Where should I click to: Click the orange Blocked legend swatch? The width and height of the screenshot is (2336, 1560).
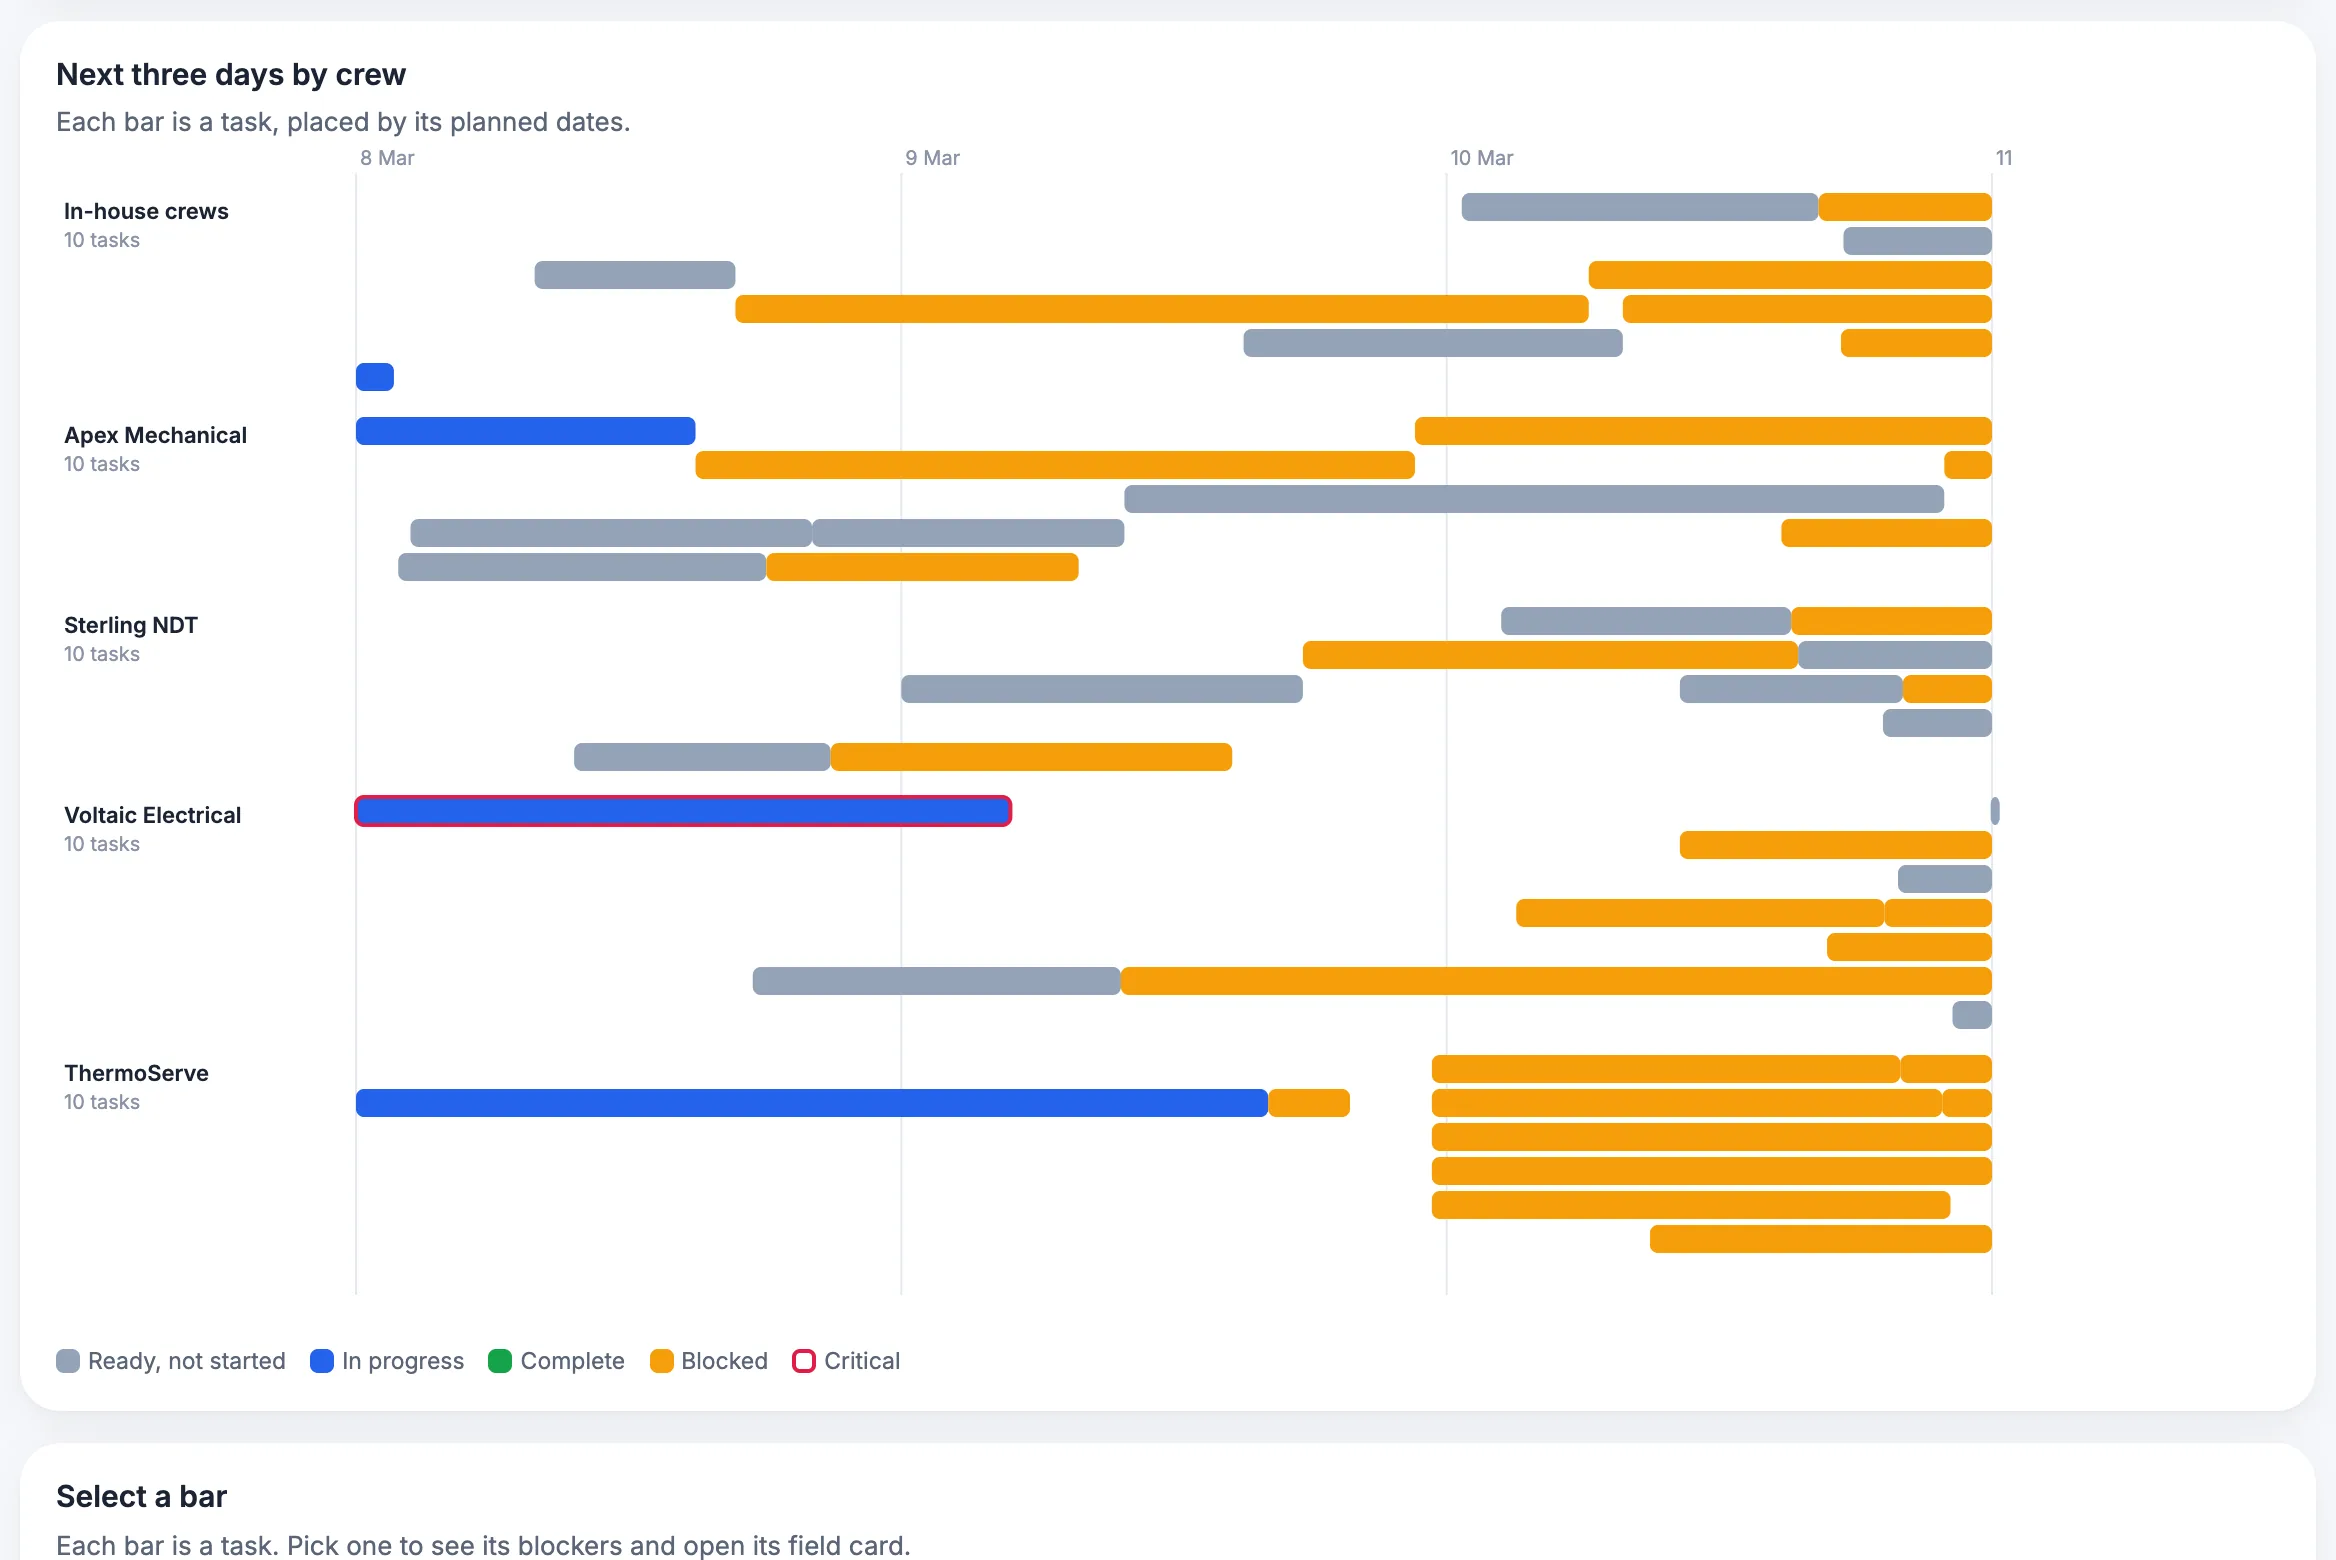click(661, 1361)
